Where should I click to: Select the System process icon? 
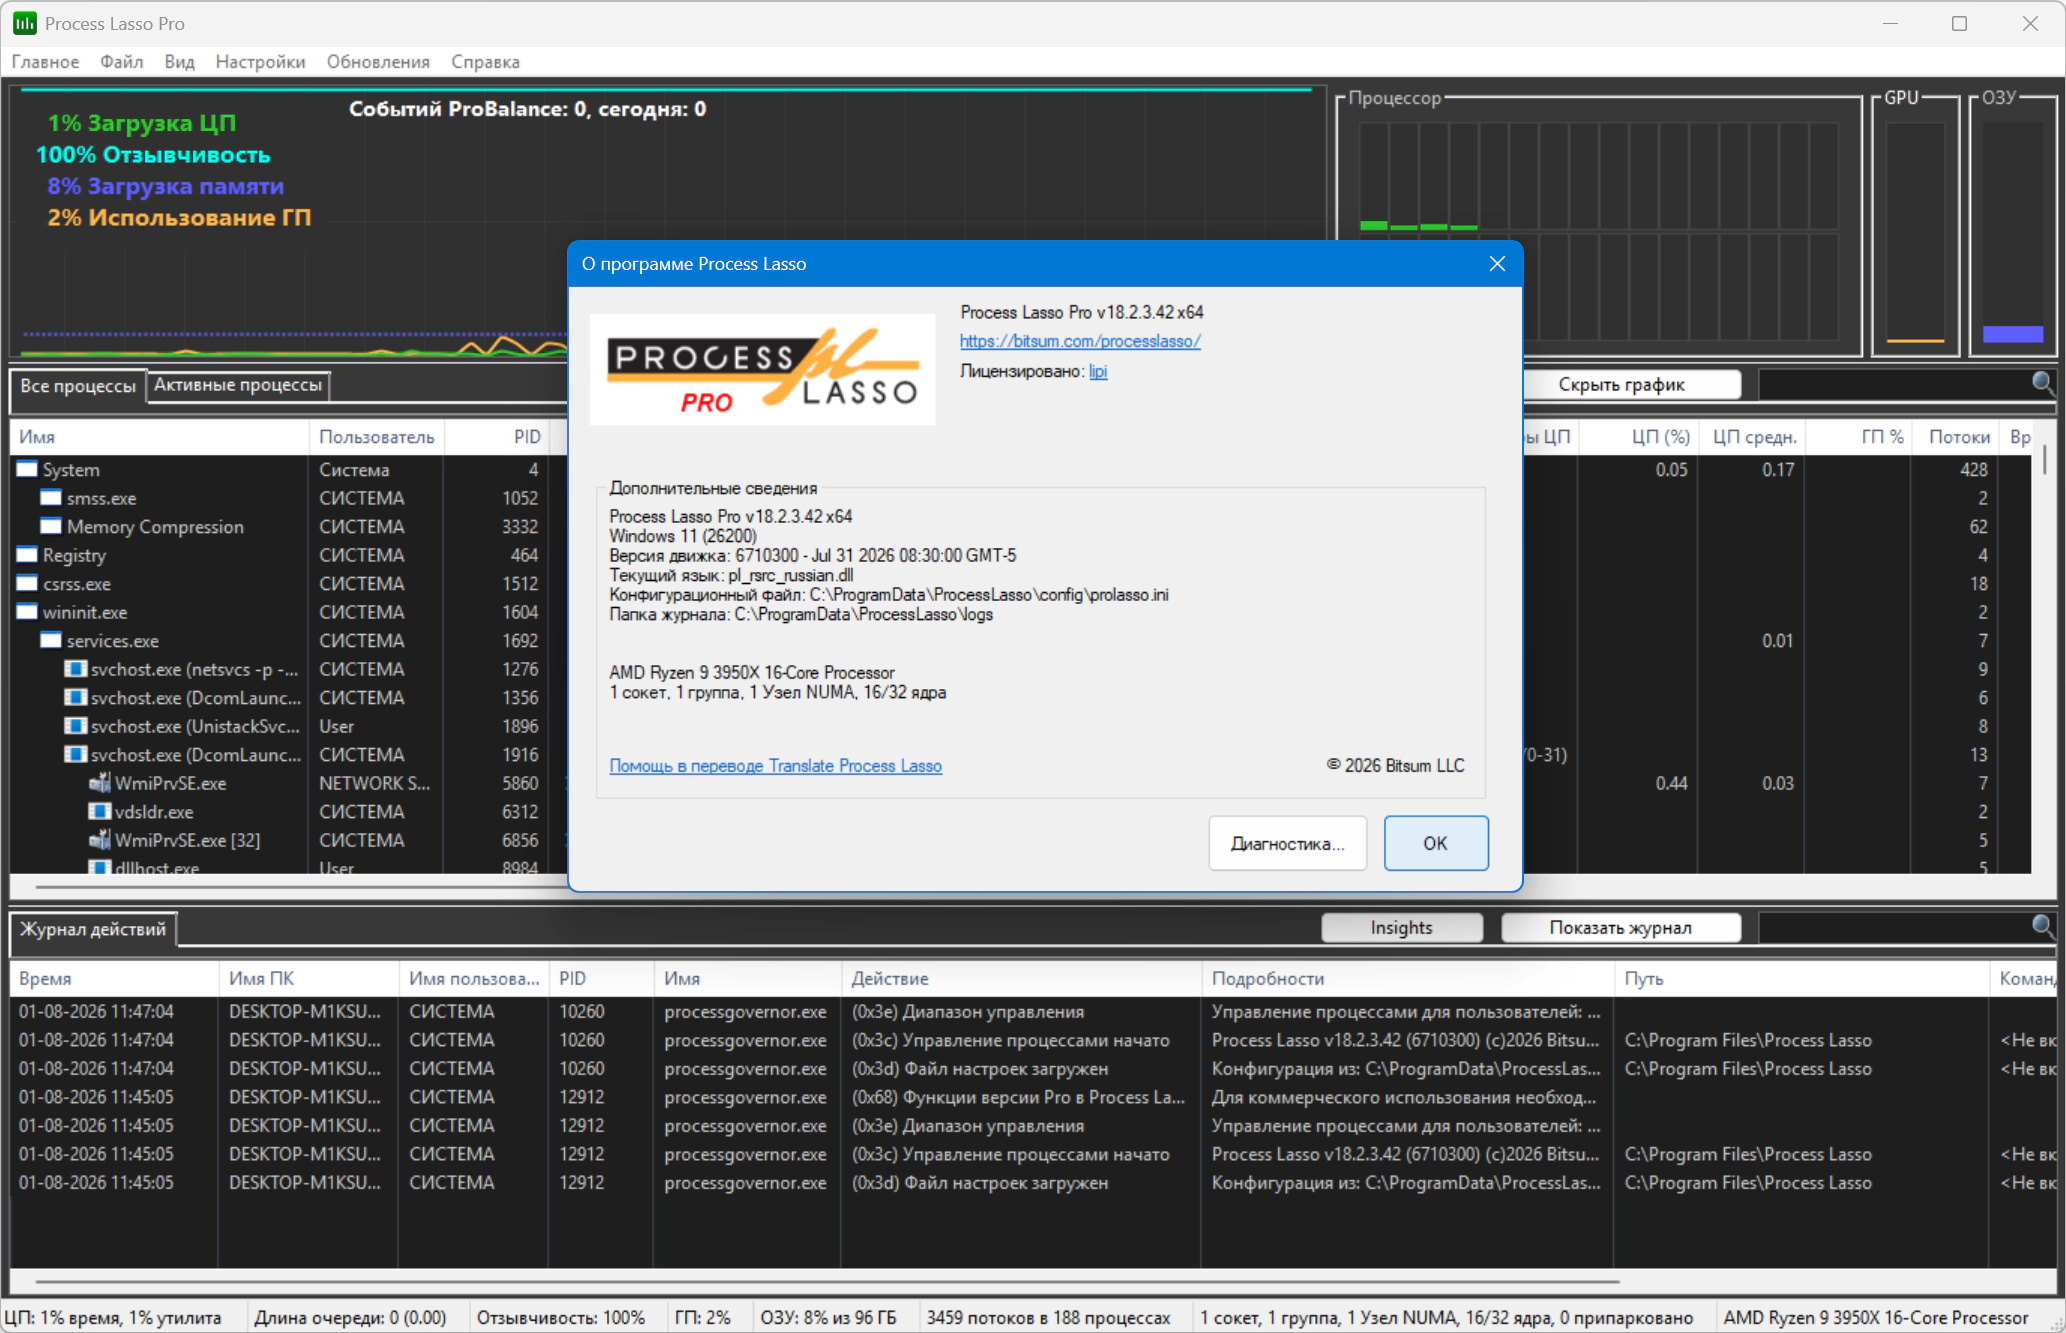(x=27, y=469)
